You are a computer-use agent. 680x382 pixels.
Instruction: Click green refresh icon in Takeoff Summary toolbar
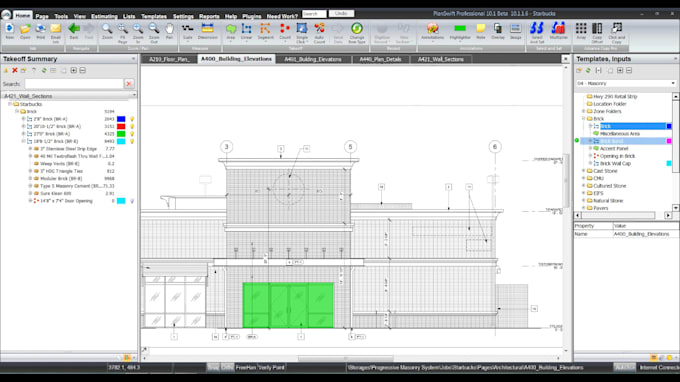click(44, 70)
